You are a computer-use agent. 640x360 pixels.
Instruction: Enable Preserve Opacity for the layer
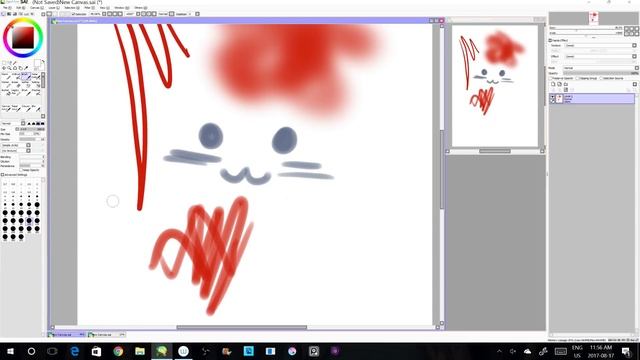tap(550, 78)
